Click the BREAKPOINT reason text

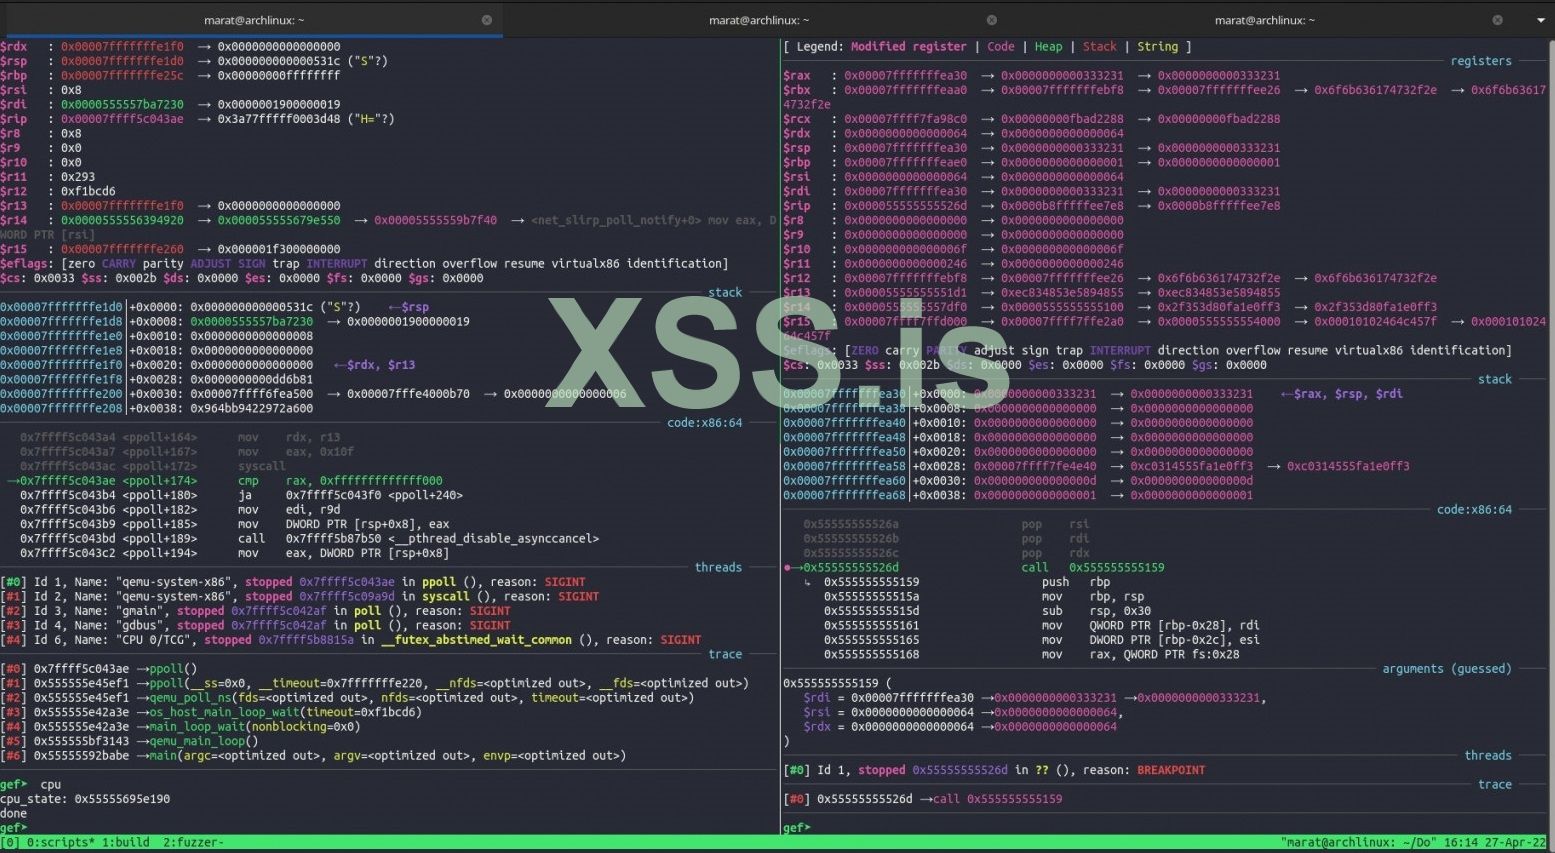[x=1171, y=771]
